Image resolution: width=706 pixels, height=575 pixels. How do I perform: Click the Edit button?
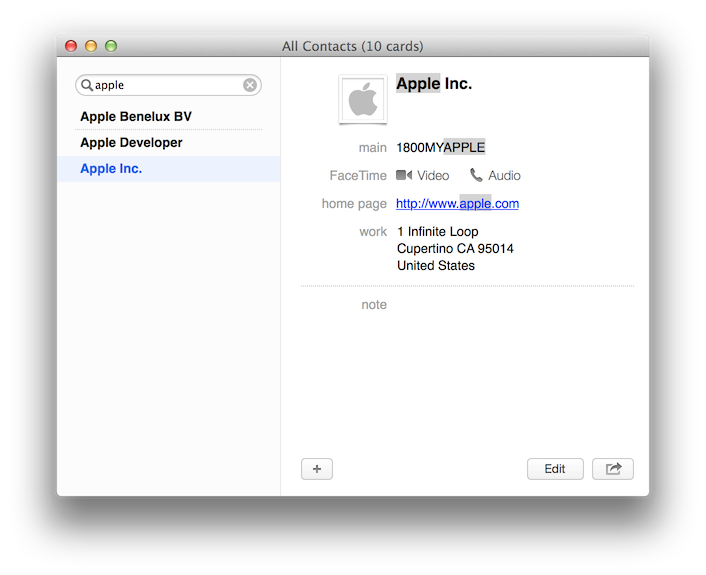(555, 469)
